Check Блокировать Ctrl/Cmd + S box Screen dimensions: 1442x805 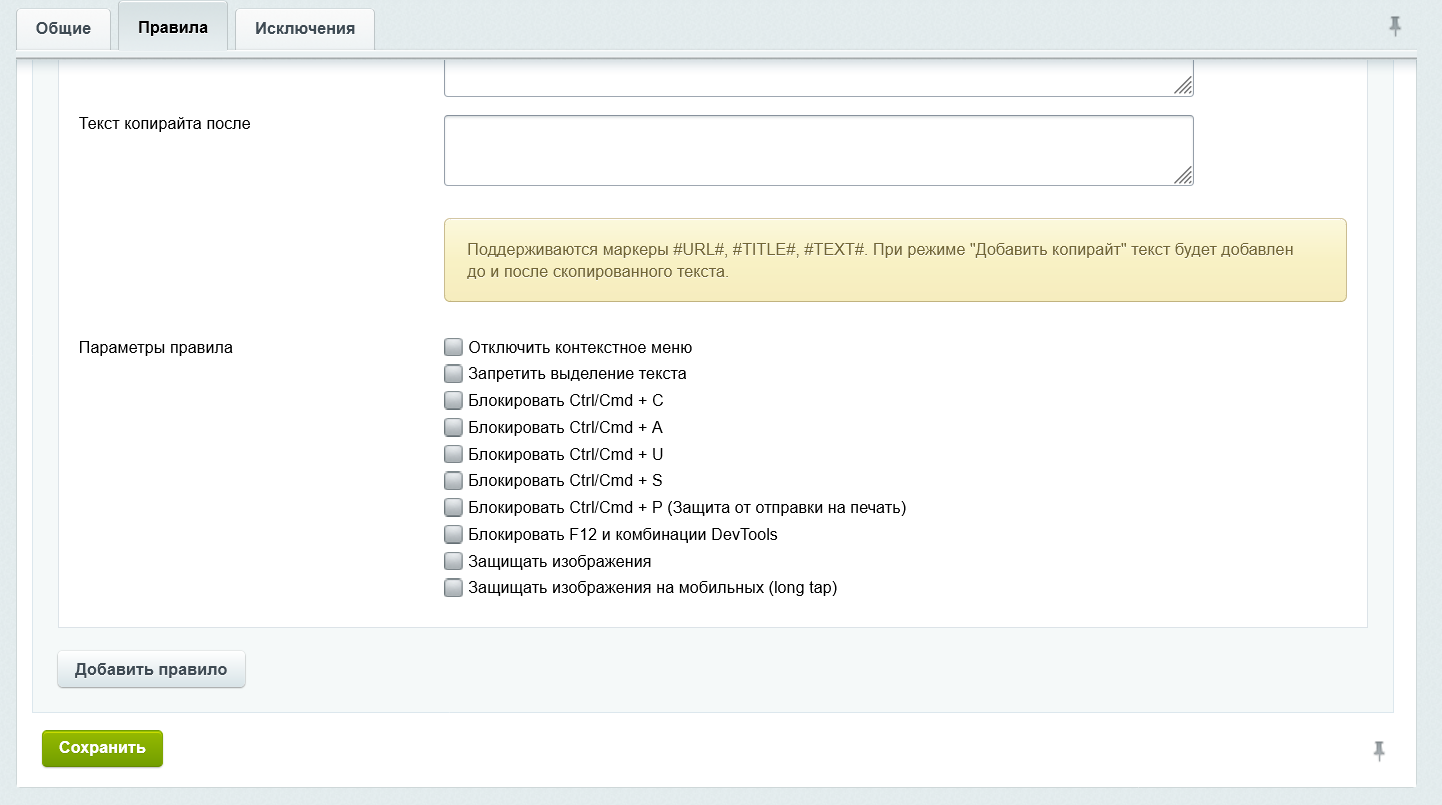pos(454,481)
